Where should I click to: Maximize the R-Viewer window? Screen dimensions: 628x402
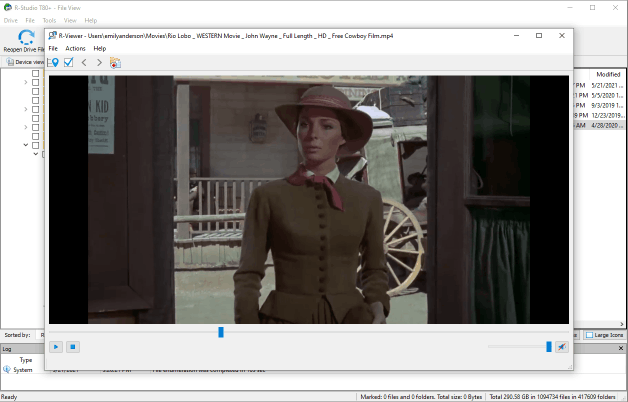tap(539, 36)
